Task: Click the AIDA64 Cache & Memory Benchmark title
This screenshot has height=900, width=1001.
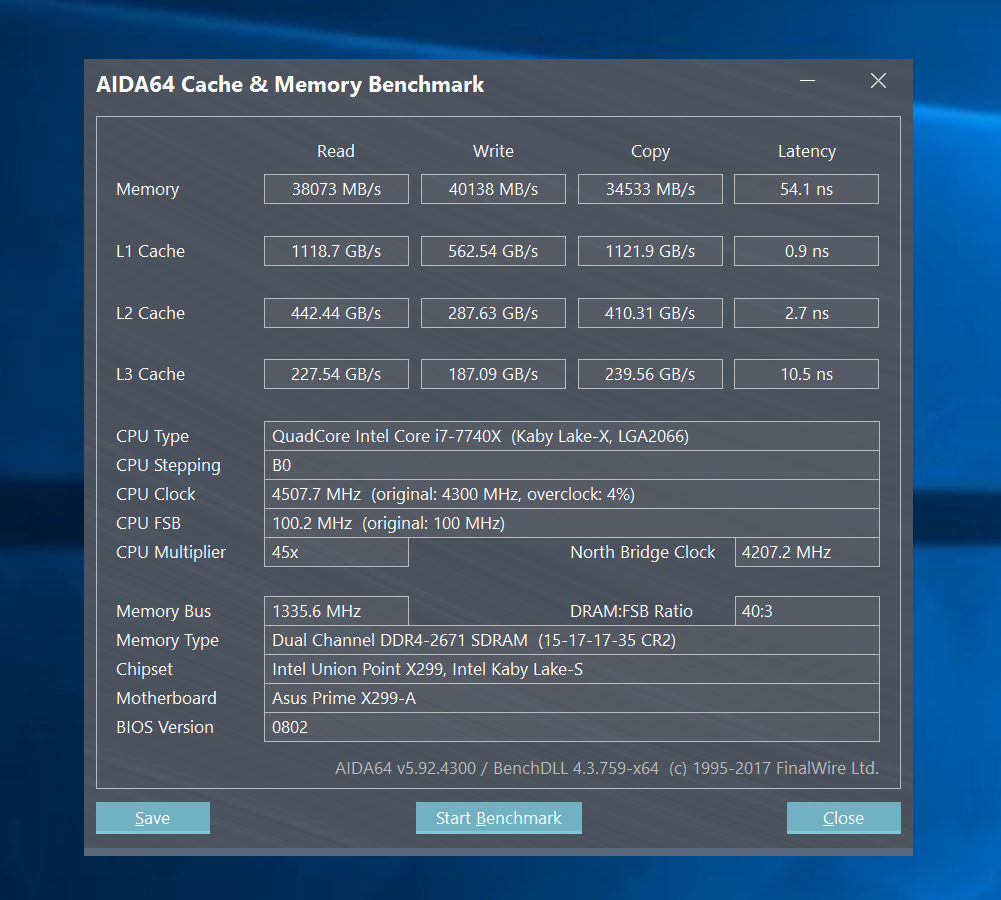Action: [290, 84]
